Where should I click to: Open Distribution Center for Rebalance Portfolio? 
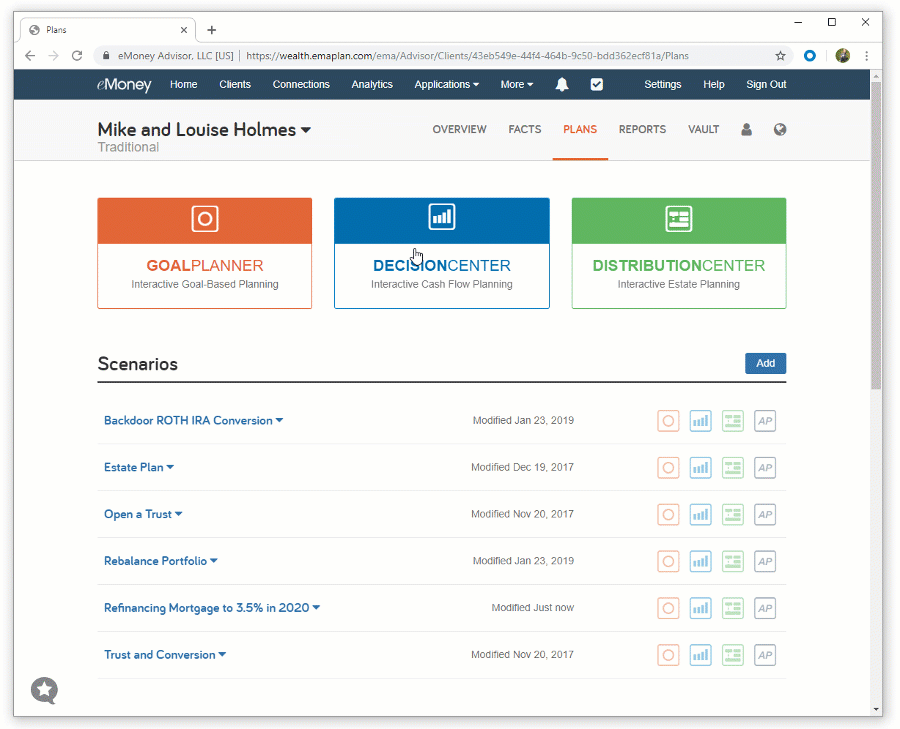pyautogui.click(x=733, y=561)
